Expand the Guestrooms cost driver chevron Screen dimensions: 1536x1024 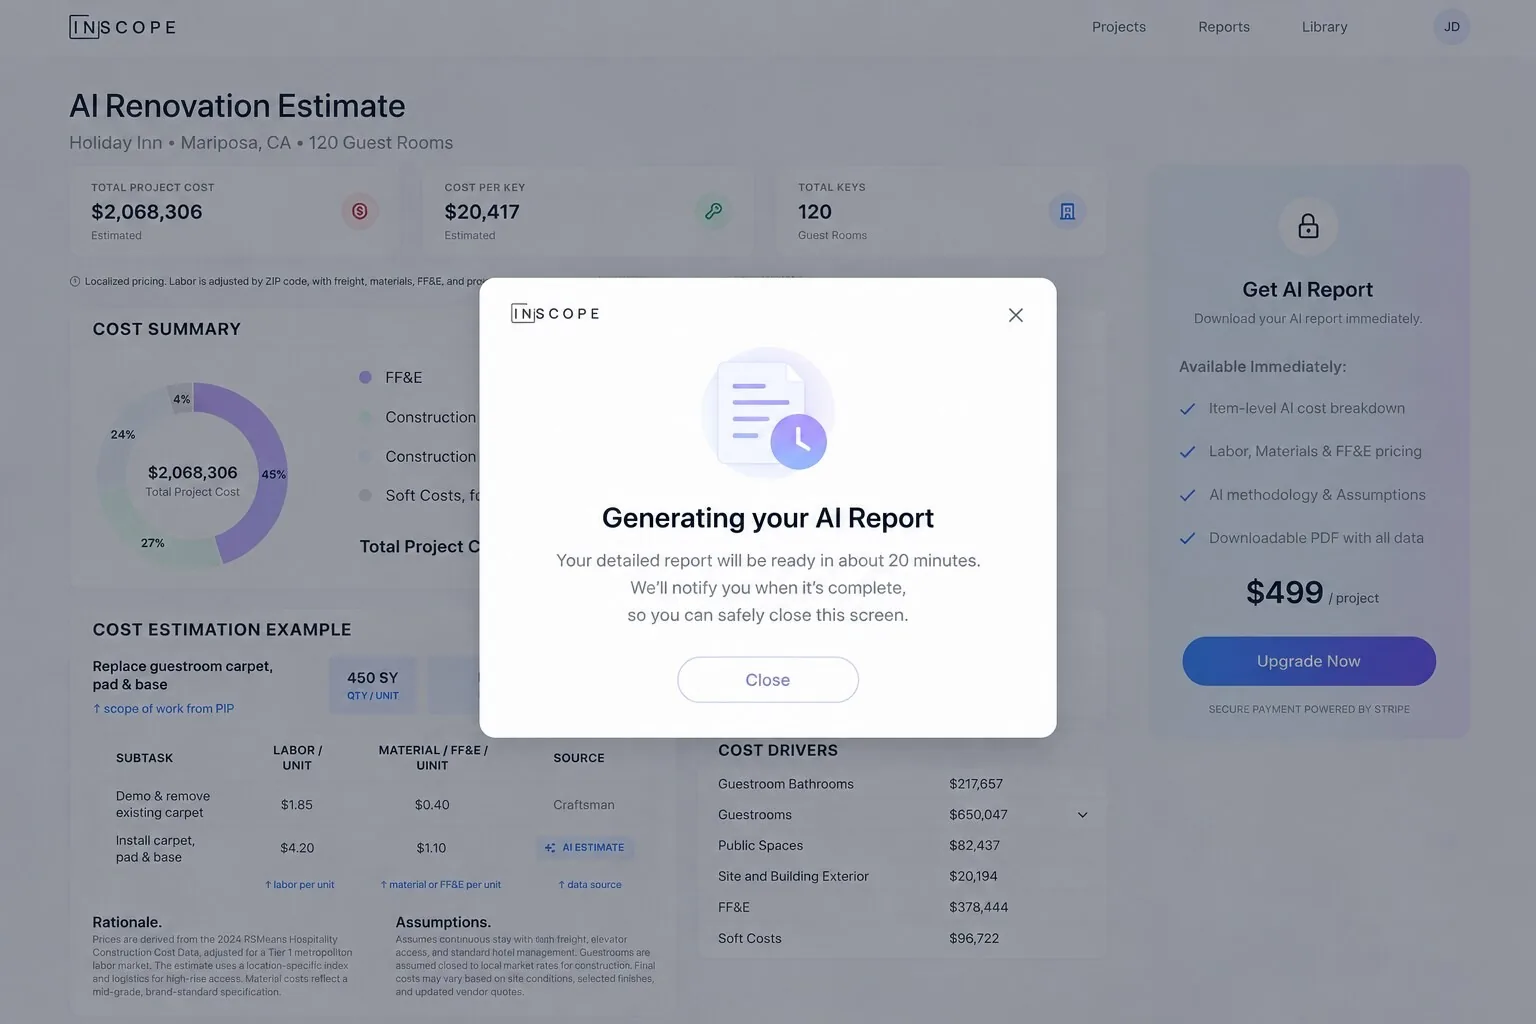[x=1082, y=815]
